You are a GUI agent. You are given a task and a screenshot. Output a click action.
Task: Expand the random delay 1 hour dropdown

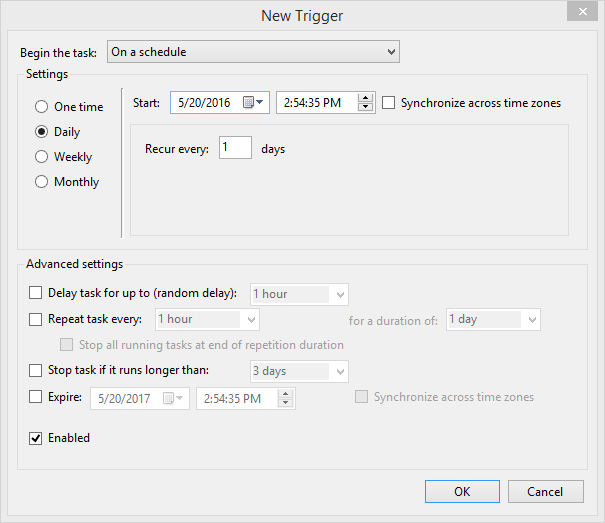point(299,295)
